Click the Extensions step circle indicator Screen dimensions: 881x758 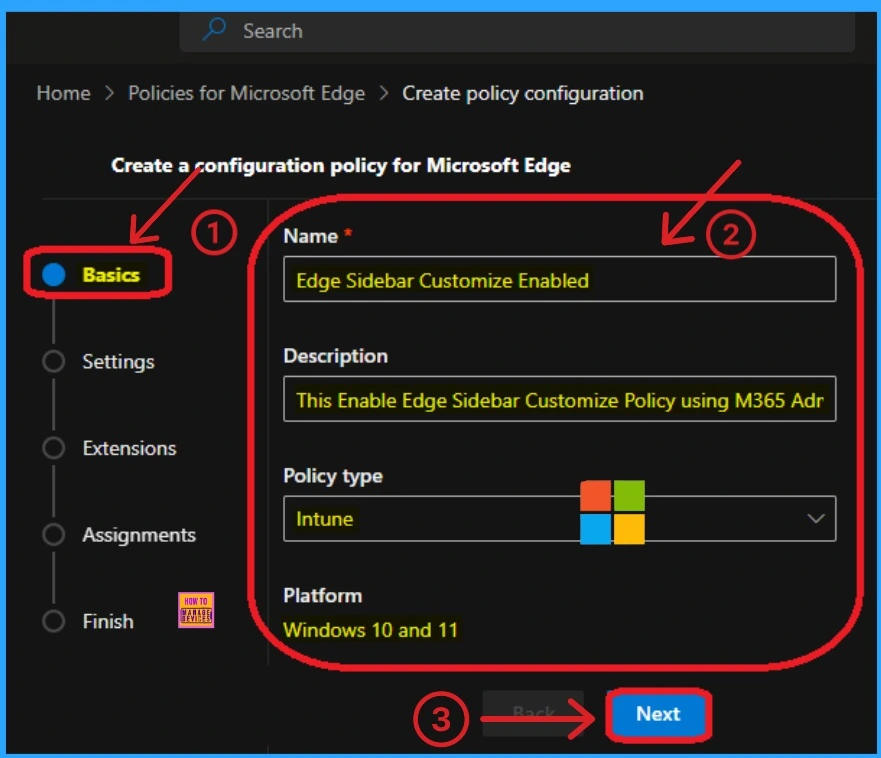tap(54, 448)
